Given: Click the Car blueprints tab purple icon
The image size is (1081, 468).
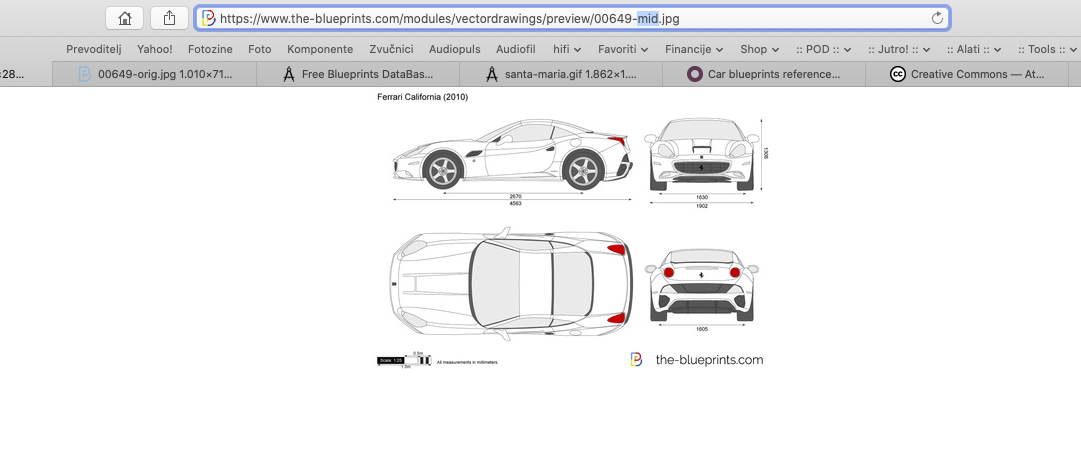Looking at the screenshot, I should (x=695, y=74).
